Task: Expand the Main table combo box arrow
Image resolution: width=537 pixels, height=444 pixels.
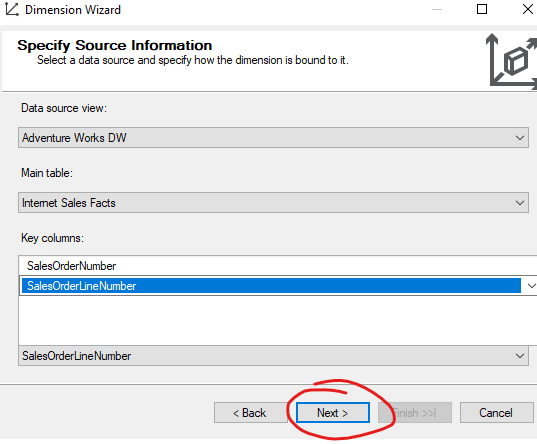Action: click(520, 203)
